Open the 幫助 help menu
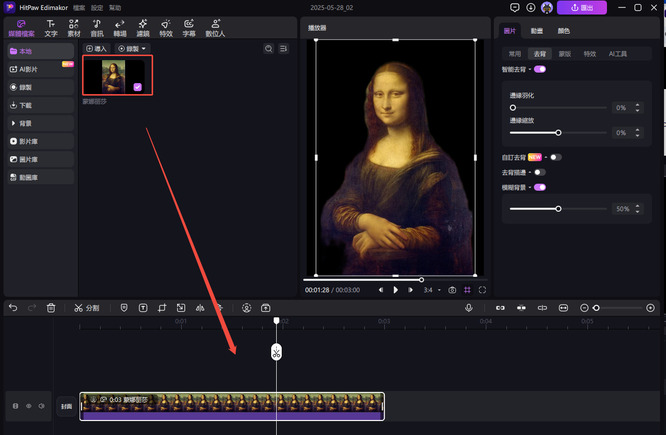This screenshot has height=435, width=666. pyautogui.click(x=115, y=8)
